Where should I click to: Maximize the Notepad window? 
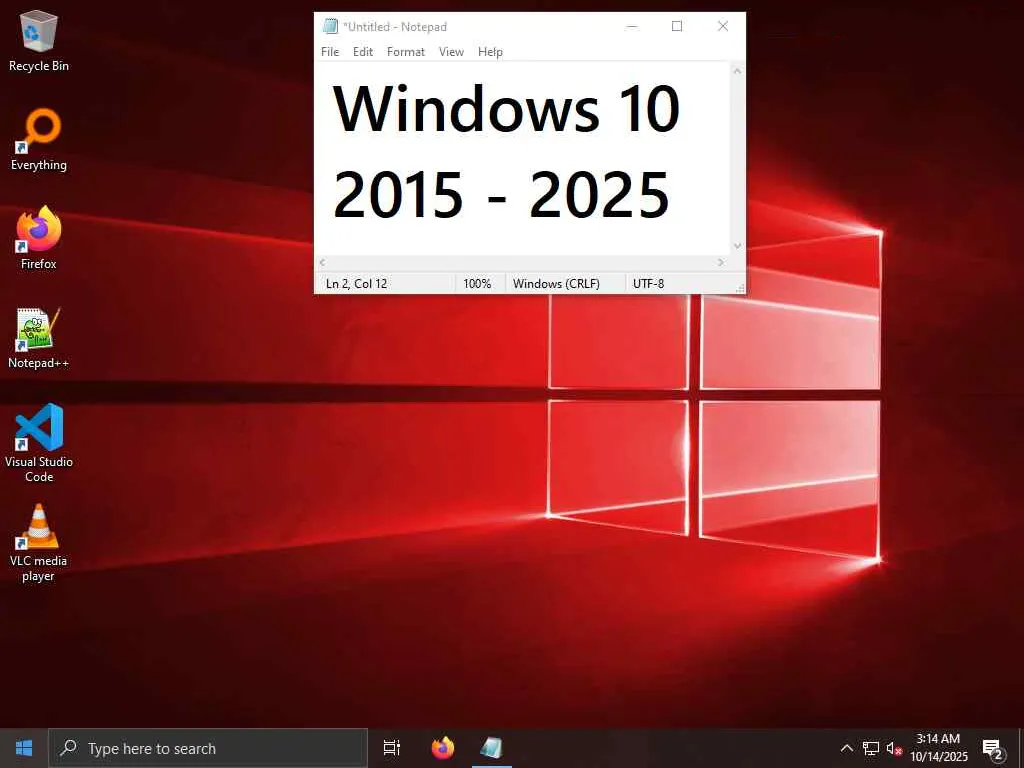click(677, 26)
